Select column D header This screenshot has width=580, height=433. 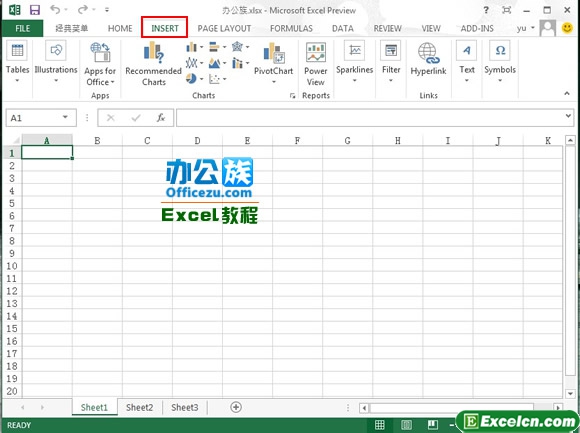pos(197,141)
